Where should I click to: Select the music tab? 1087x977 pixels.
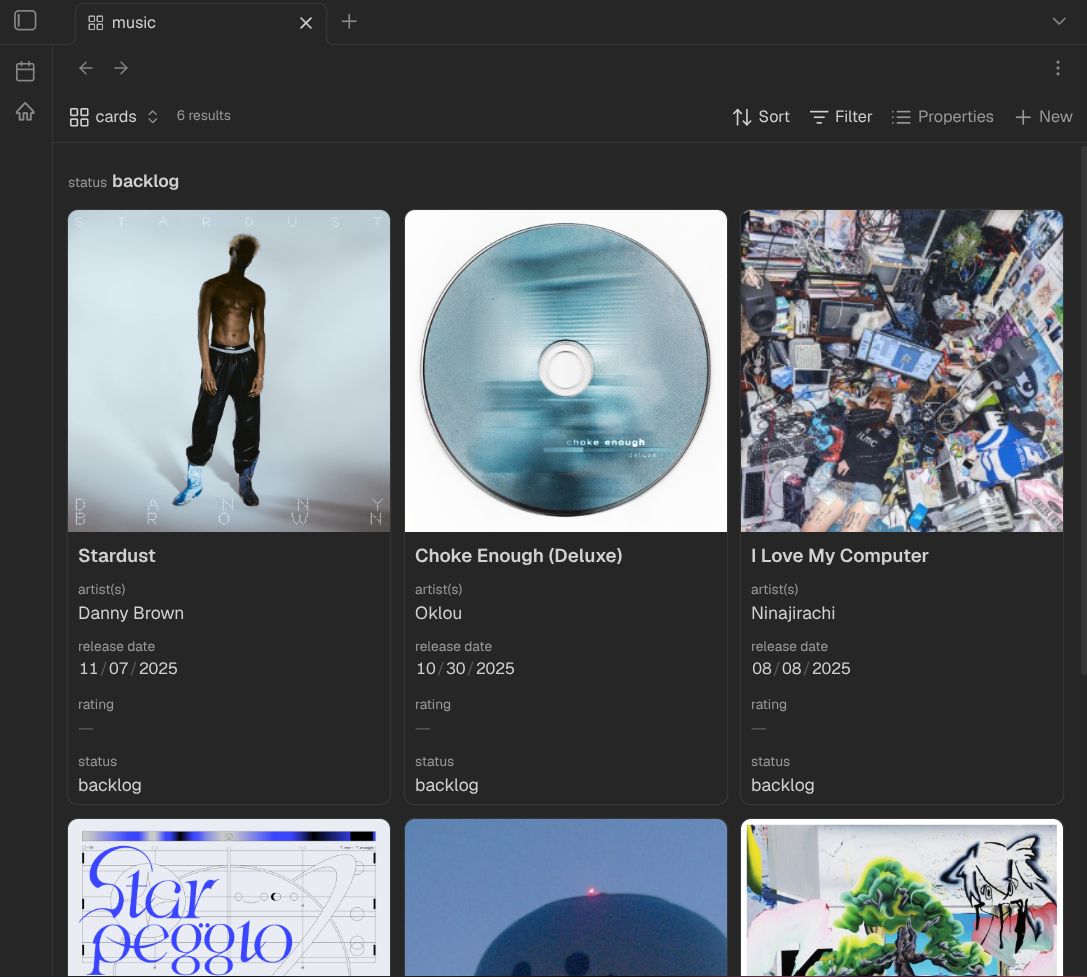(200, 23)
